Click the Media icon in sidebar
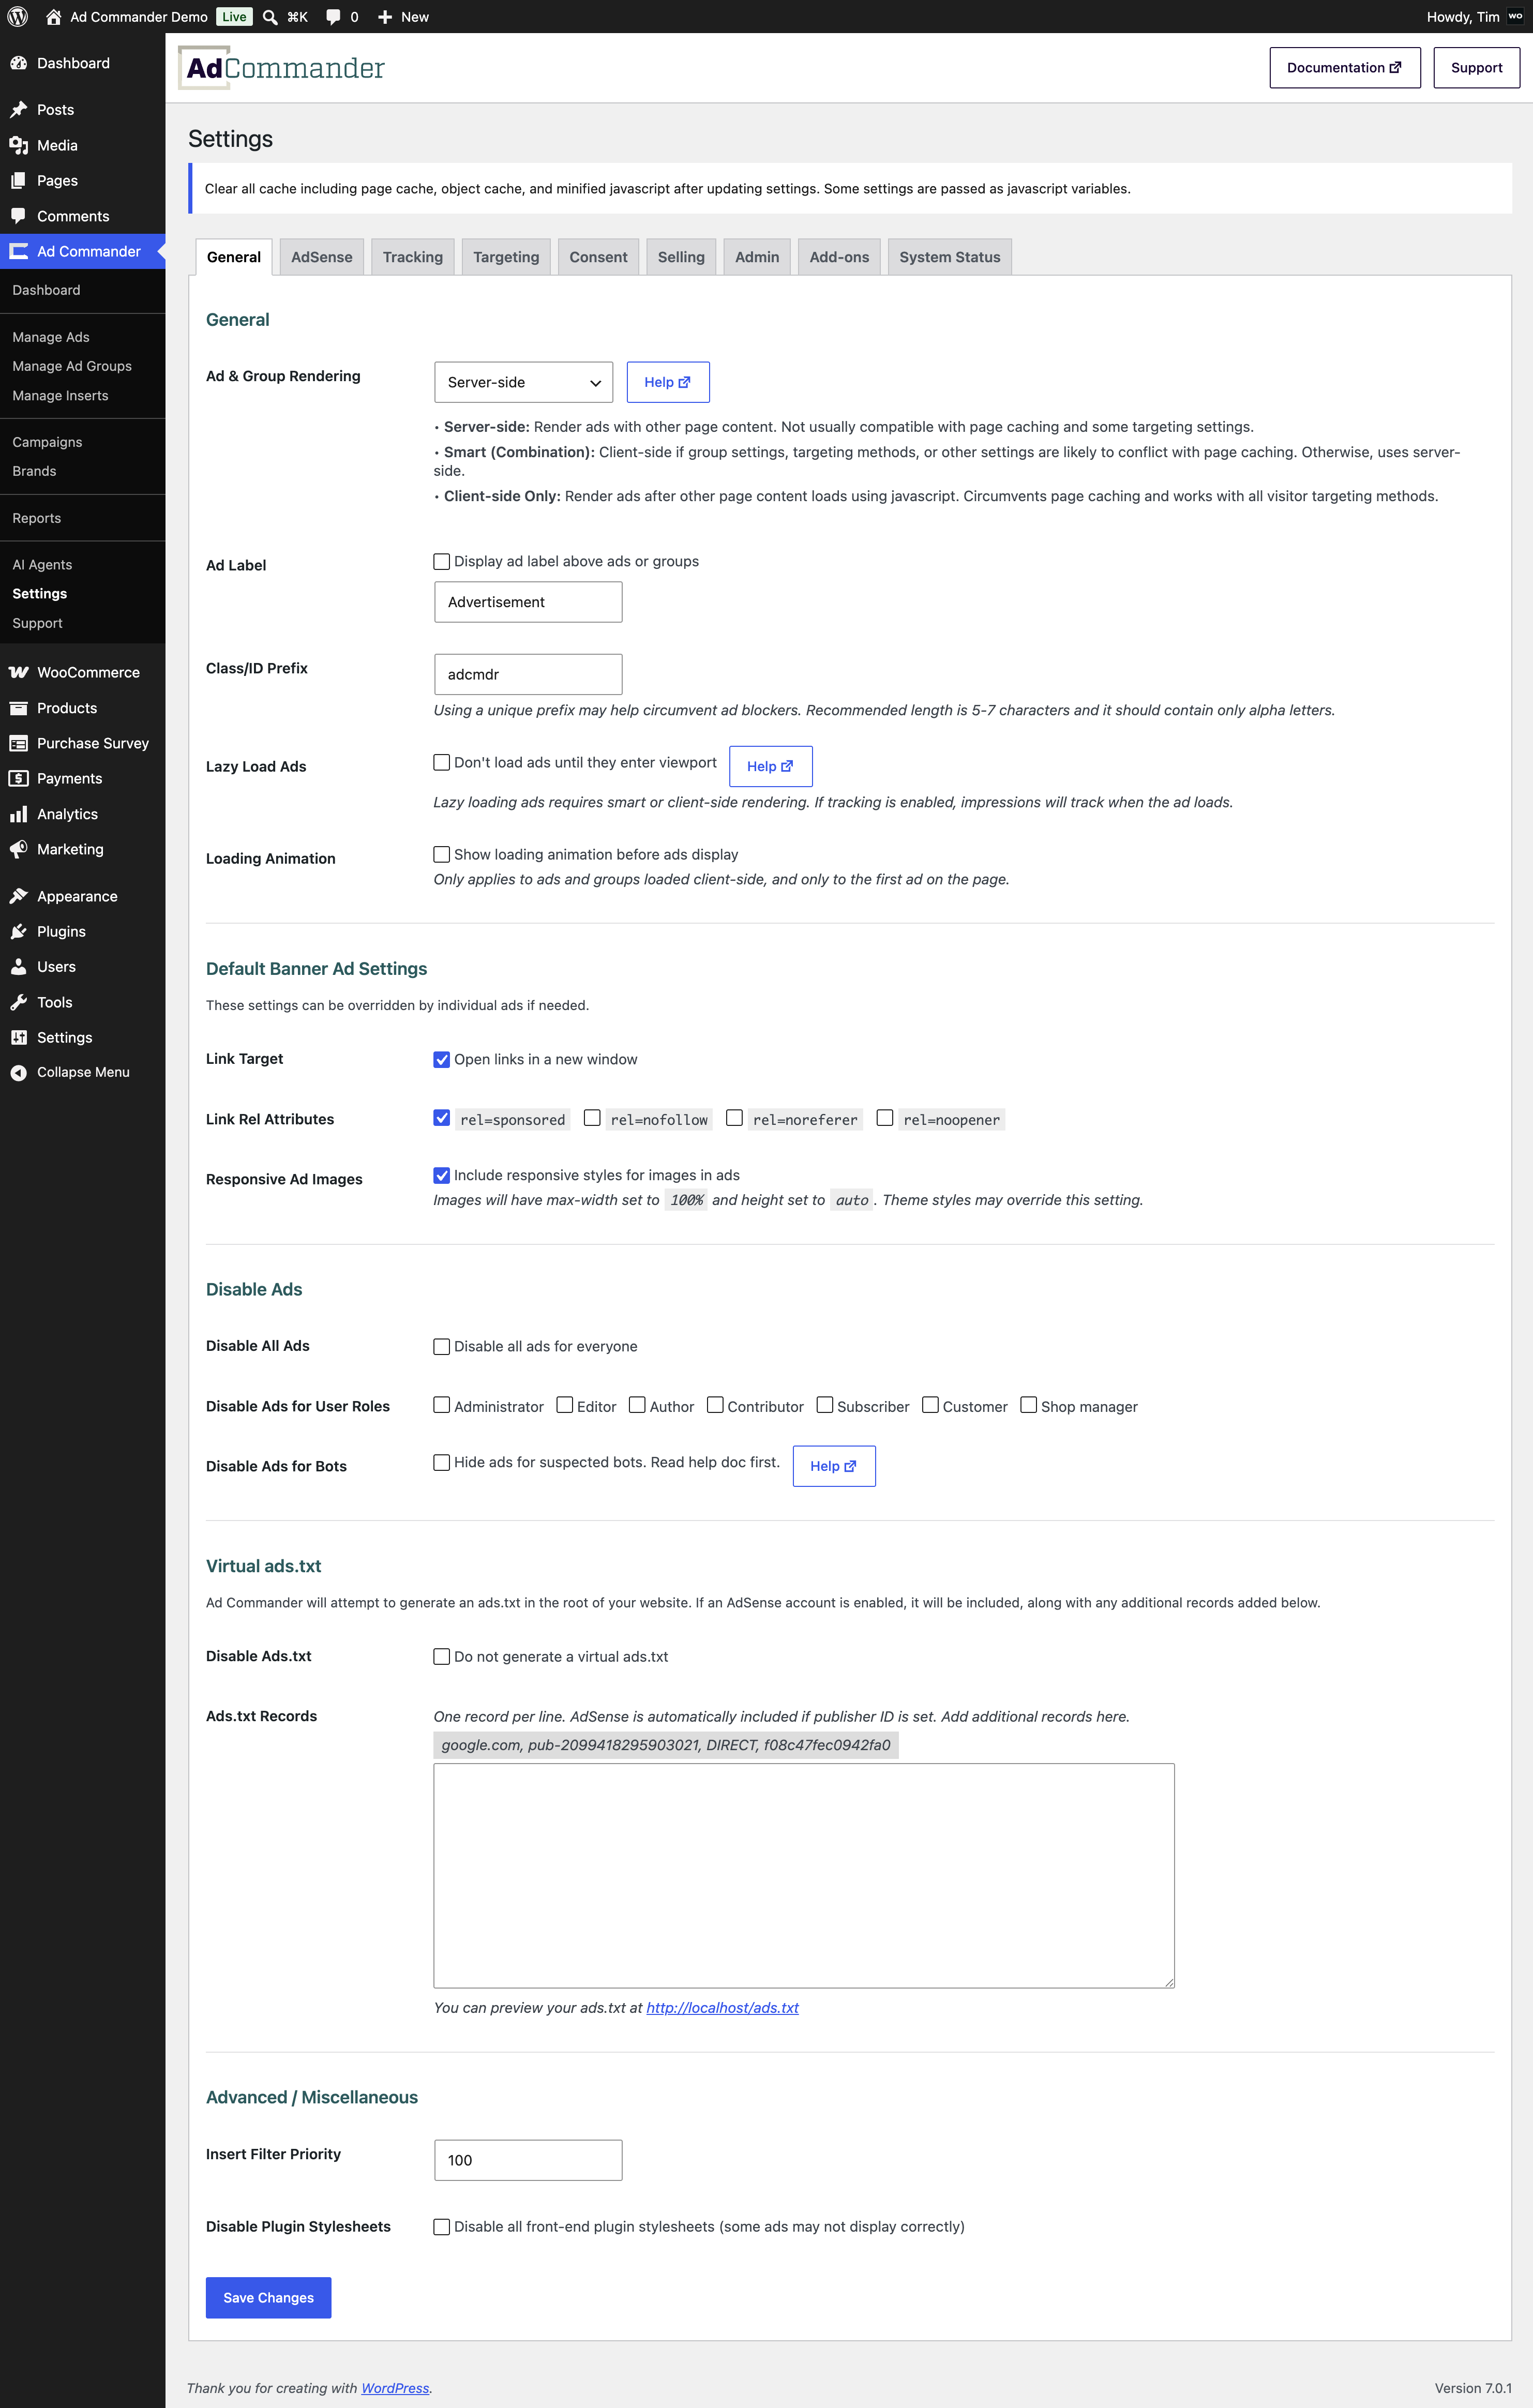Image resolution: width=1533 pixels, height=2408 pixels. point(18,145)
